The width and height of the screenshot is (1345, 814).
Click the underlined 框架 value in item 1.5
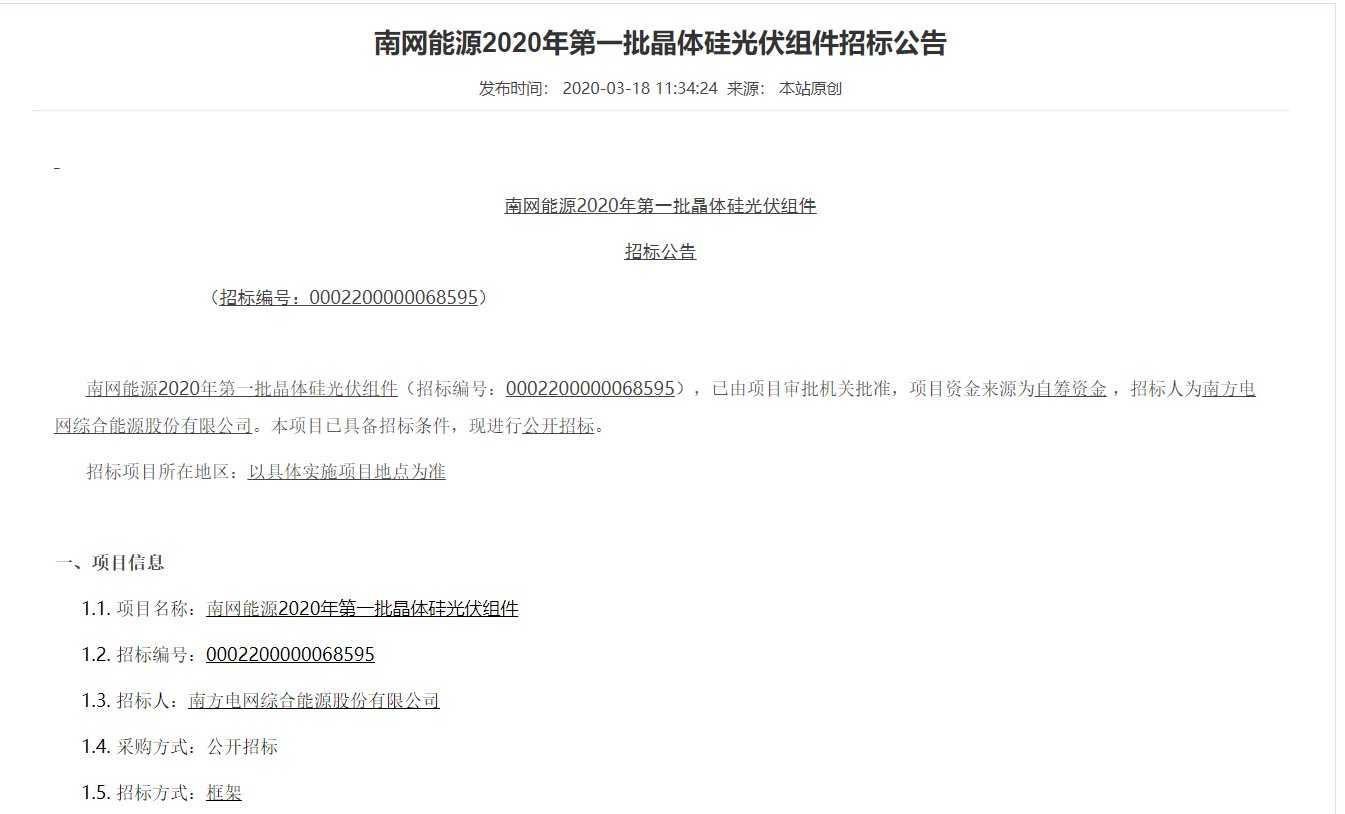click(224, 793)
